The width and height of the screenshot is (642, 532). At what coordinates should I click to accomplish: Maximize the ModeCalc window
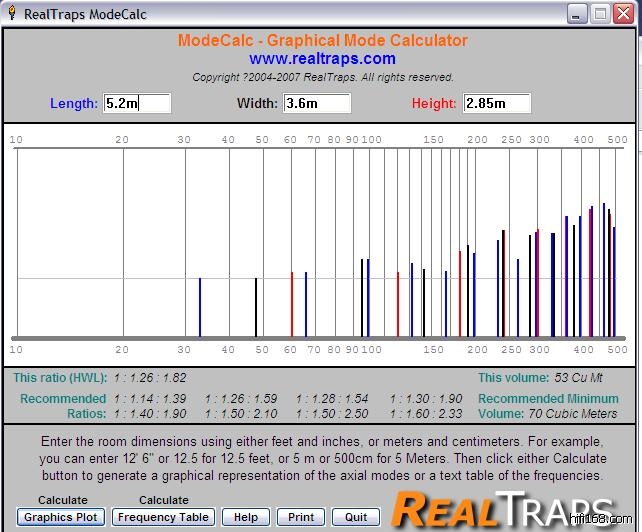[x=600, y=13]
